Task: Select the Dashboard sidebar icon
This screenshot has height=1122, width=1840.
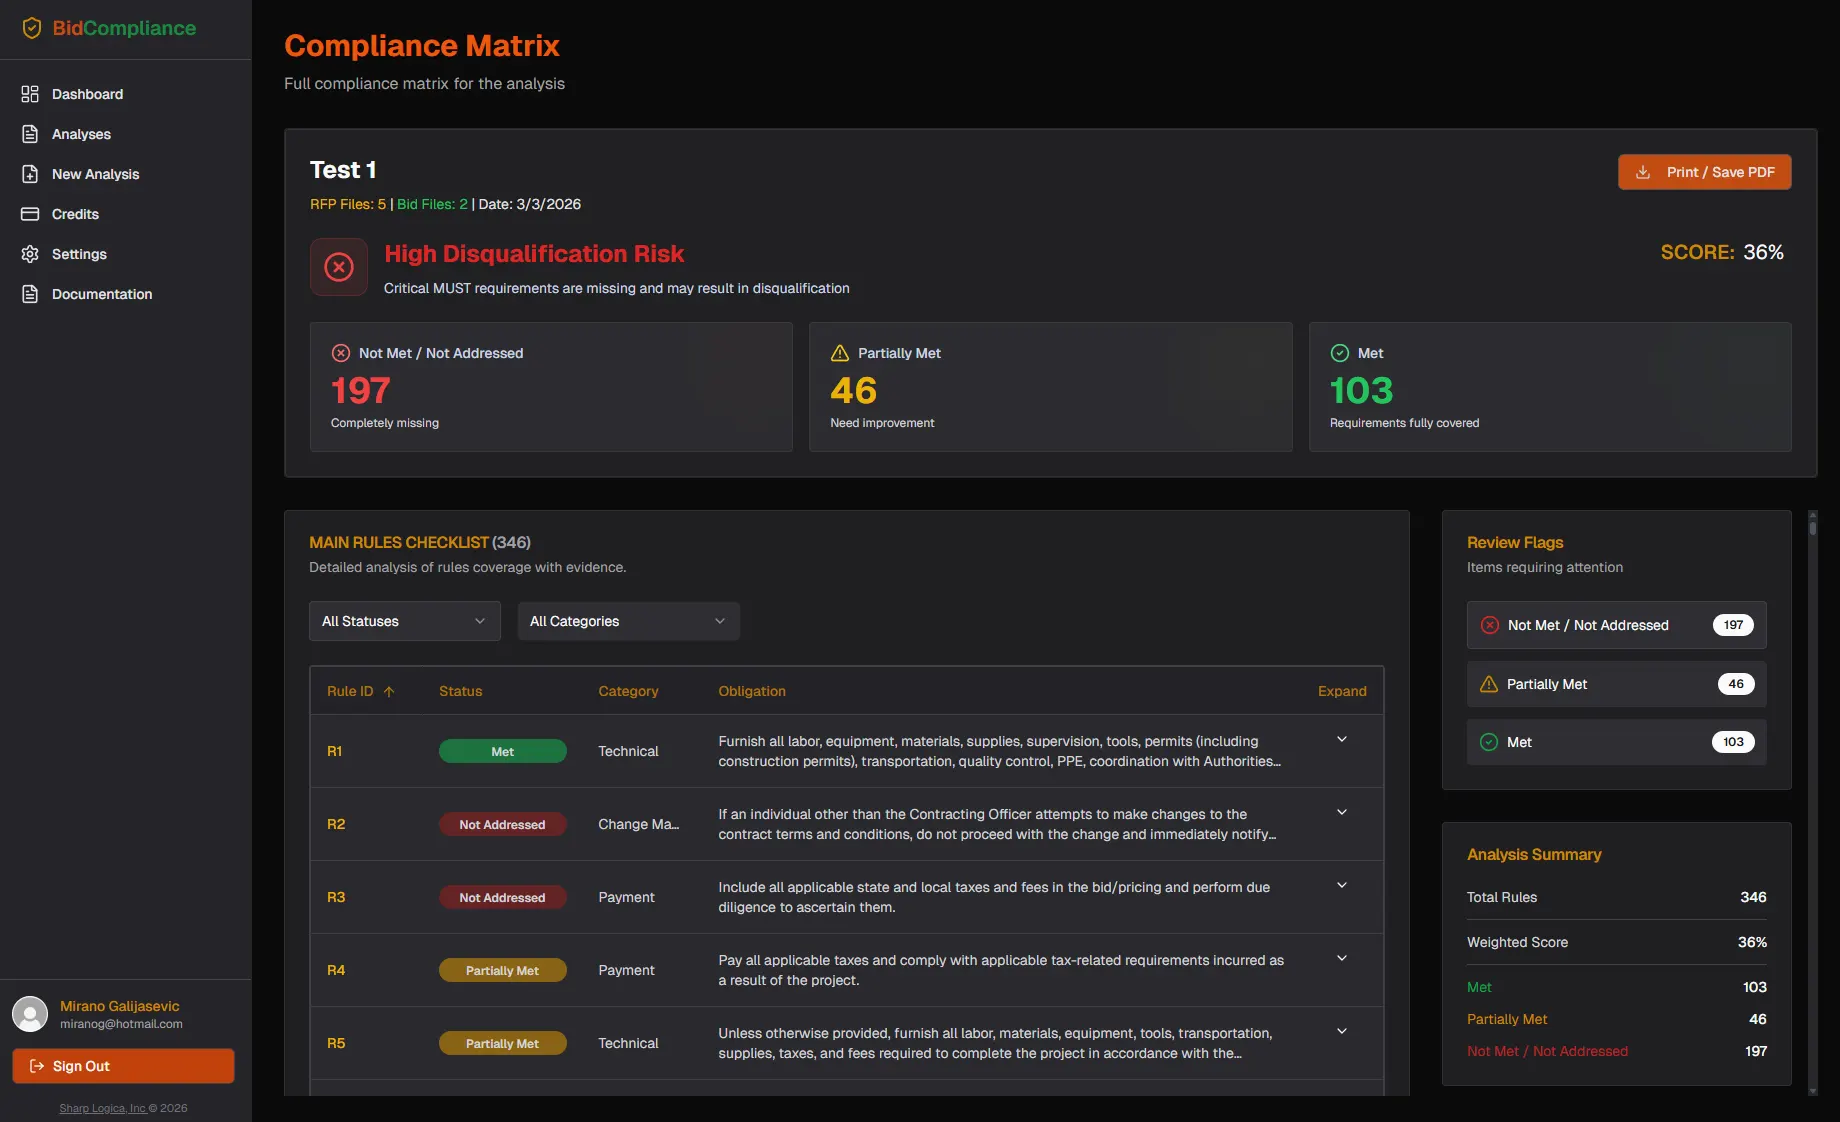Action: click(x=29, y=93)
